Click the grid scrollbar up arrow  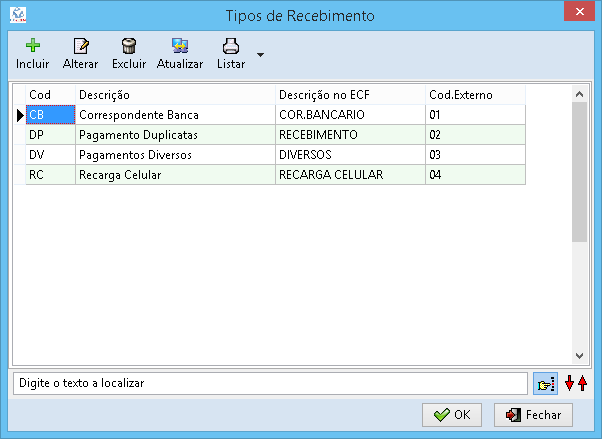[579, 94]
